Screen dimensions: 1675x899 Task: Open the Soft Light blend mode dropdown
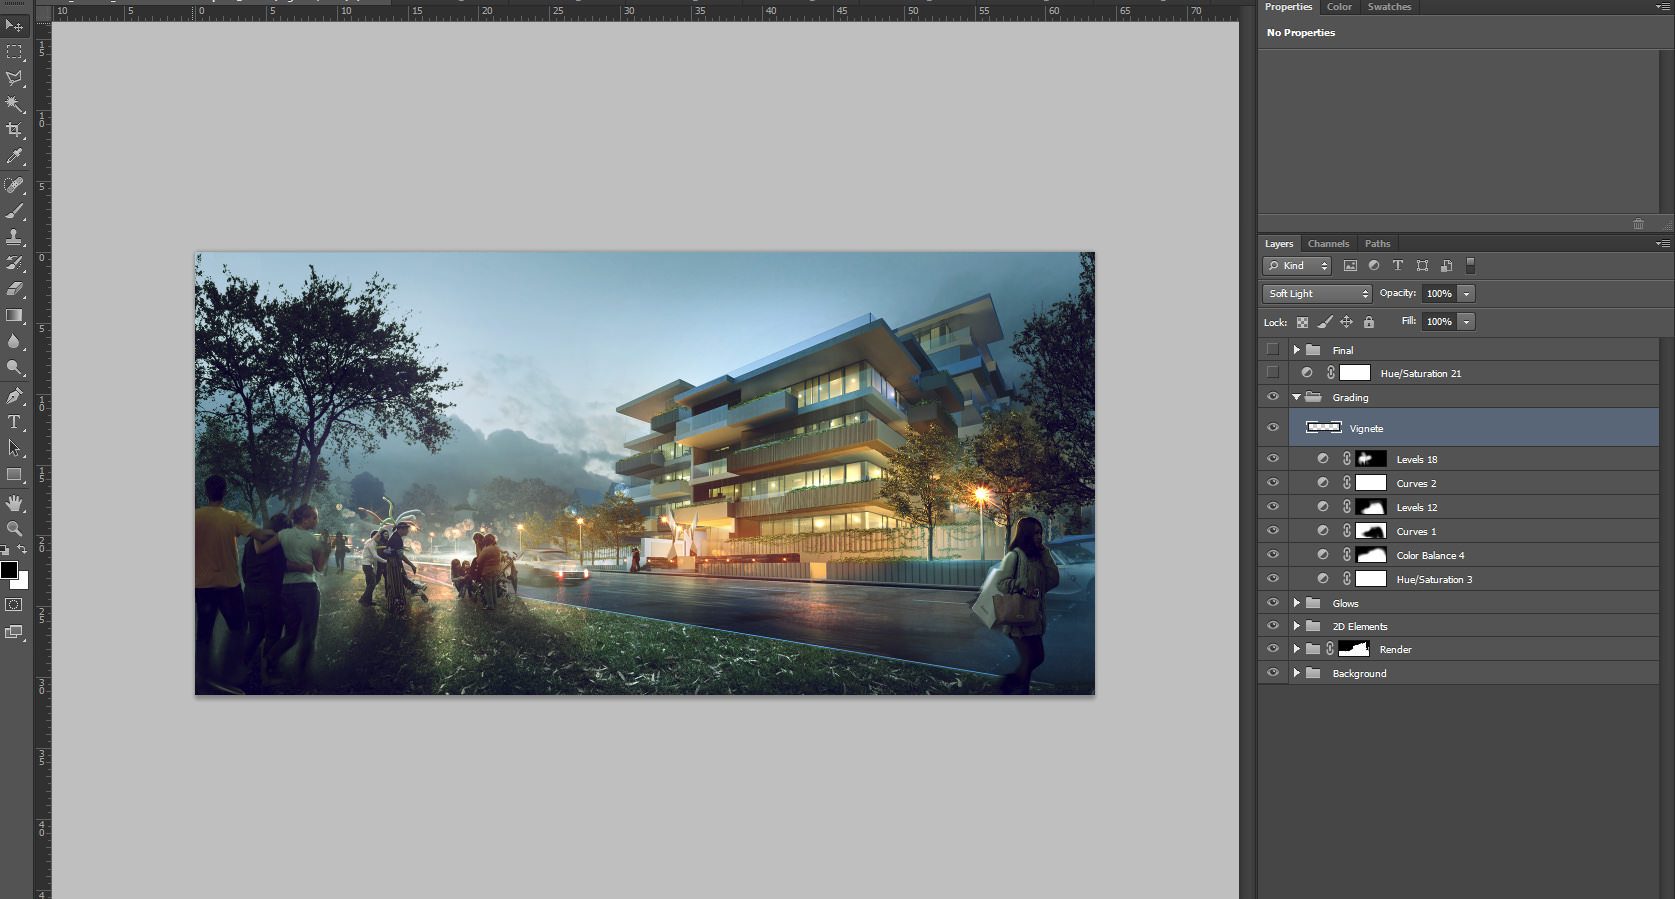1317,294
